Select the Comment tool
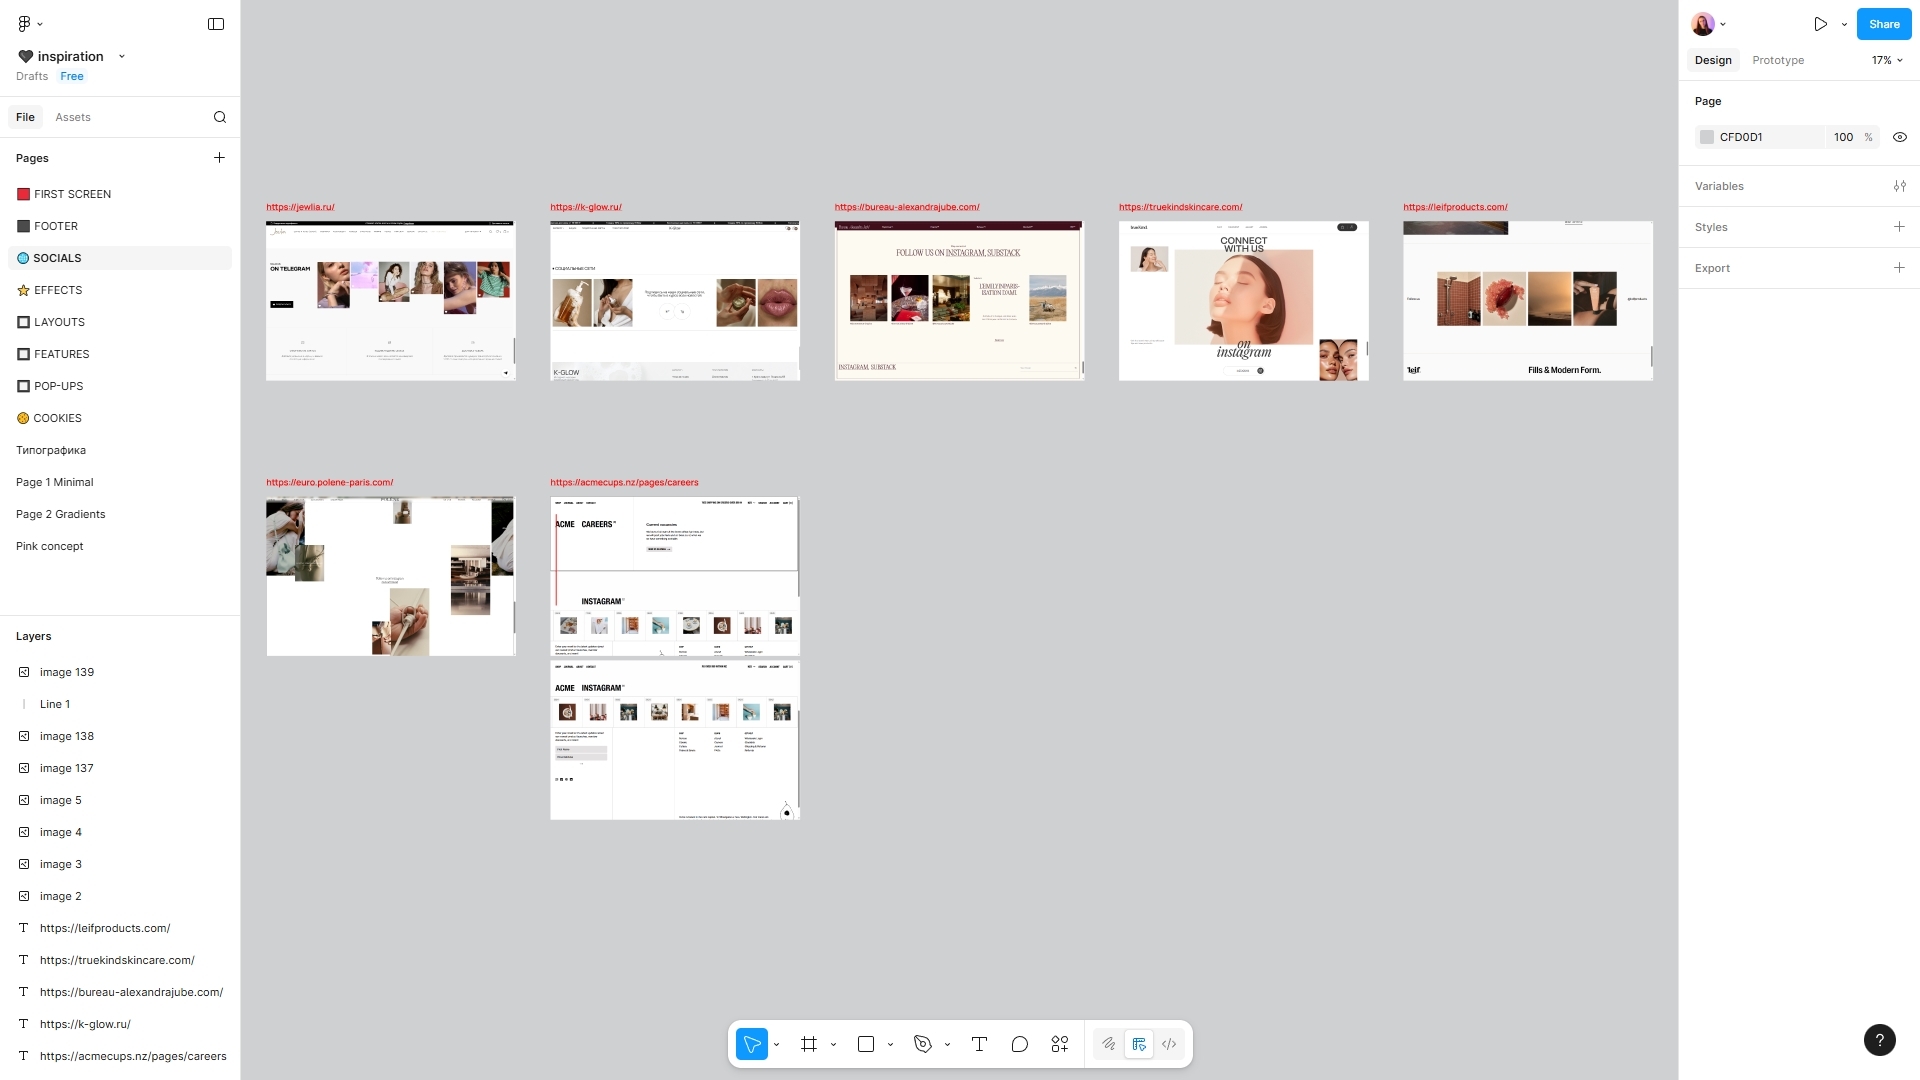Viewport: 1920px width, 1080px height. [x=1019, y=1044]
